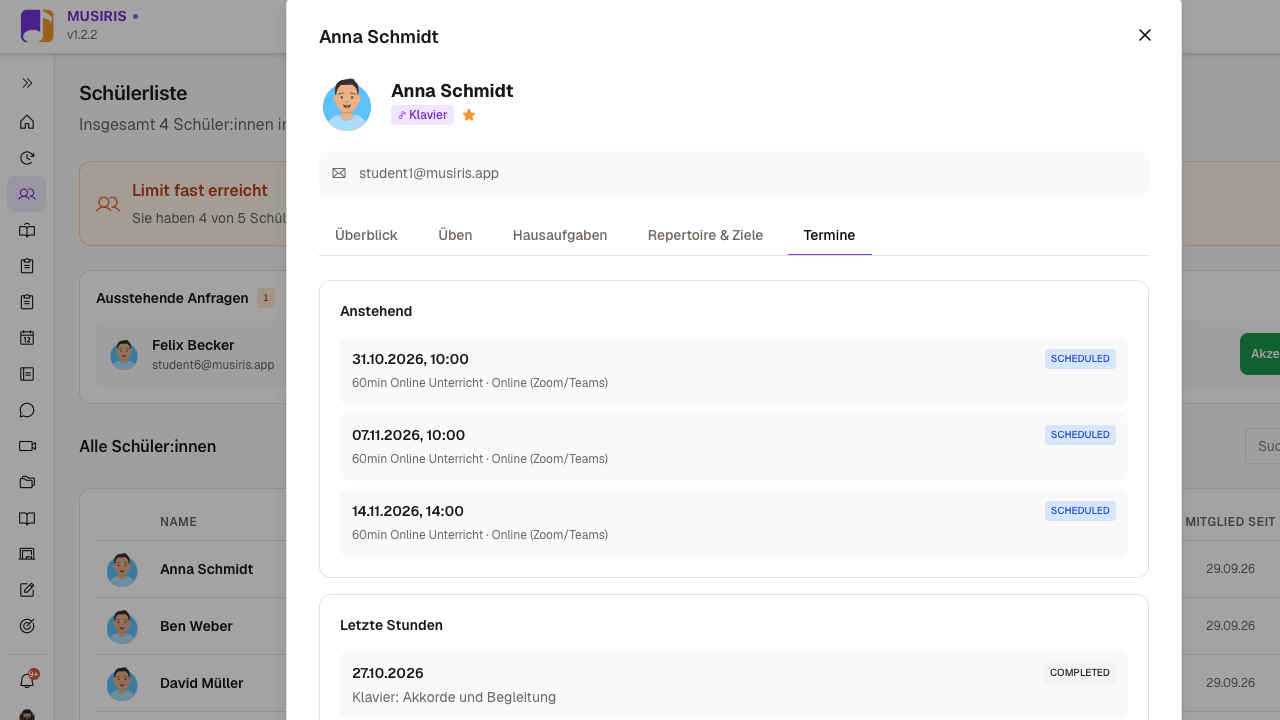Open the Hausaufgaben tab
1280x720 pixels.
pyautogui.click(x=560, y=235)
